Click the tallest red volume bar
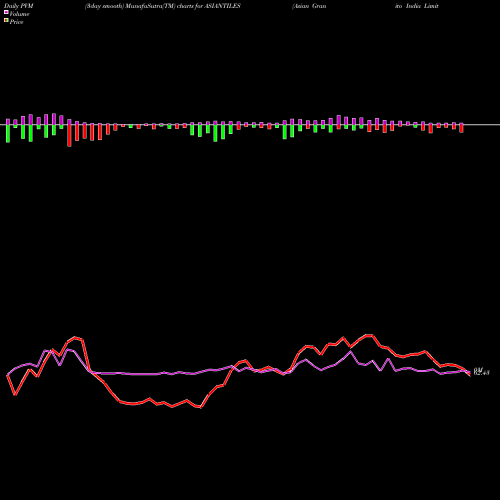This screenshot has height=500, width=500. point(69,135)
